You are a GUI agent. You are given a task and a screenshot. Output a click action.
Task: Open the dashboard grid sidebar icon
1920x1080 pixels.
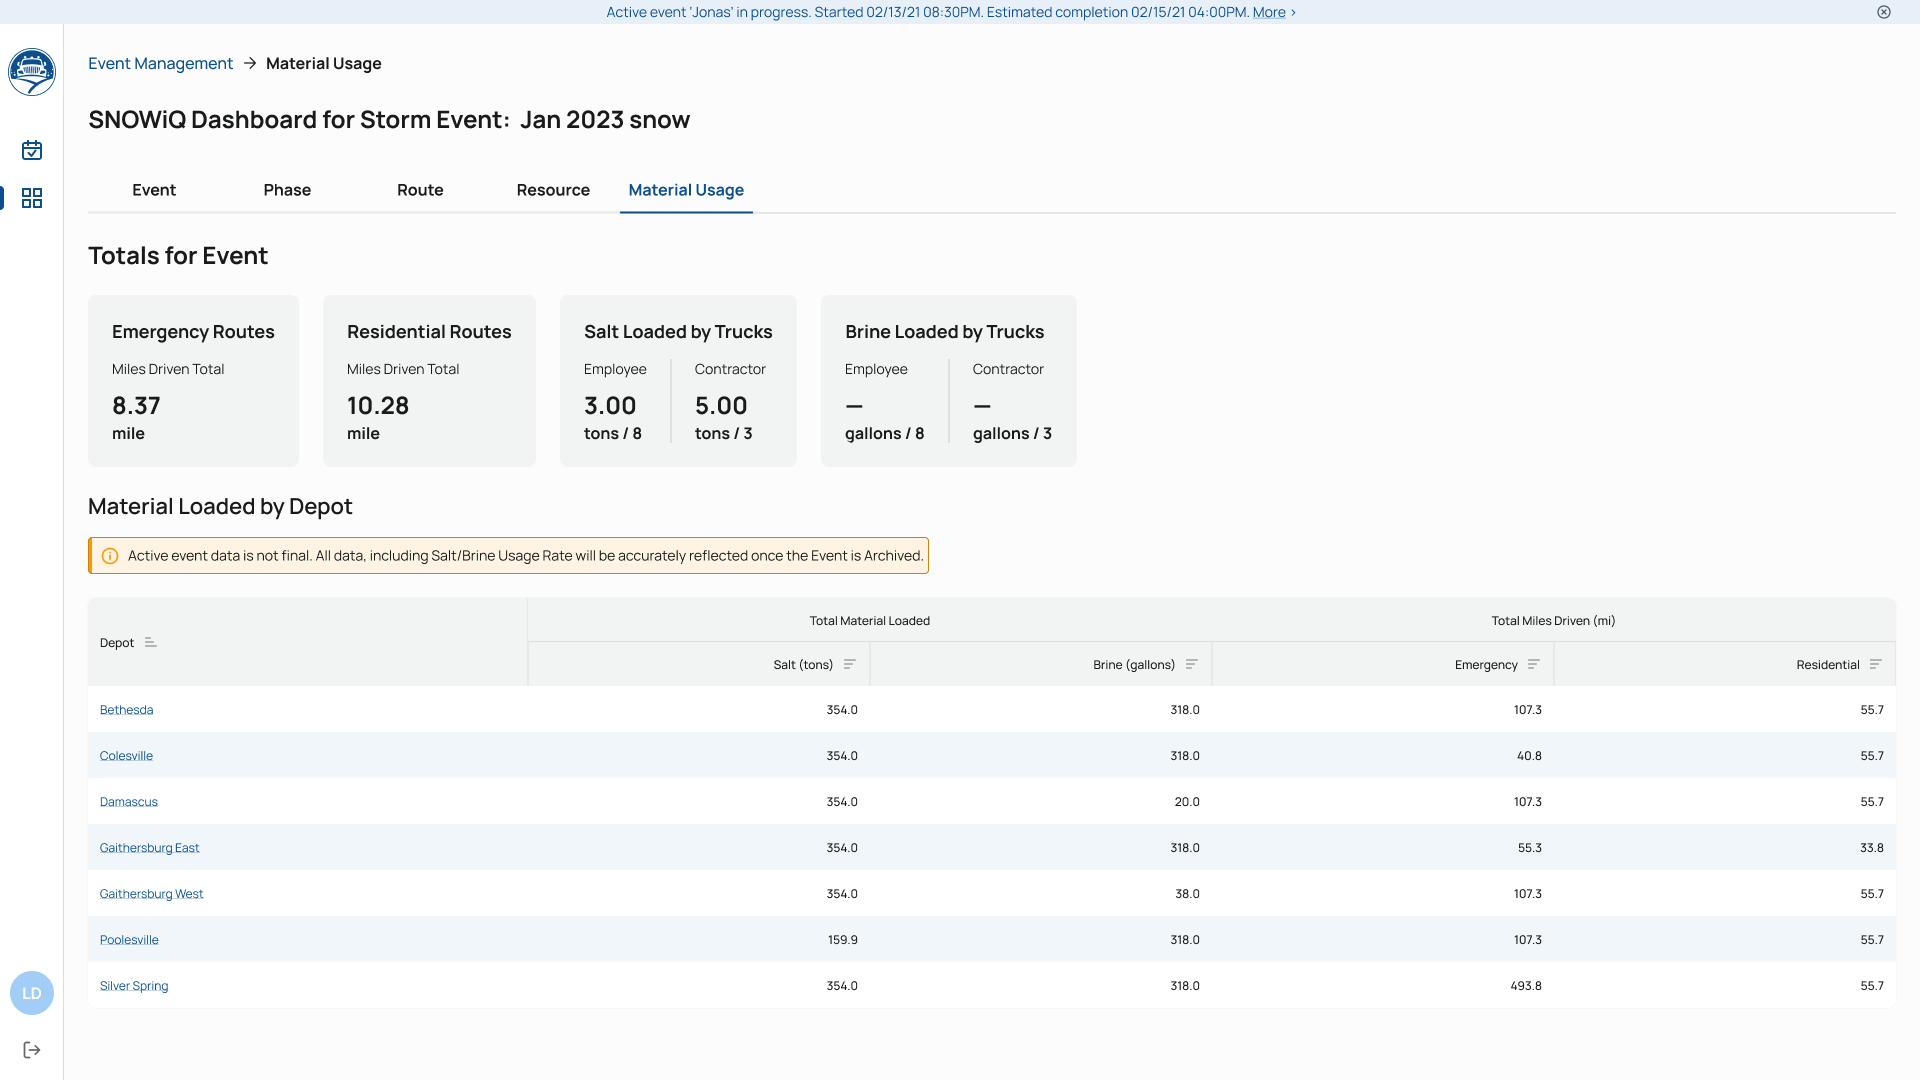tap(32, 198)
